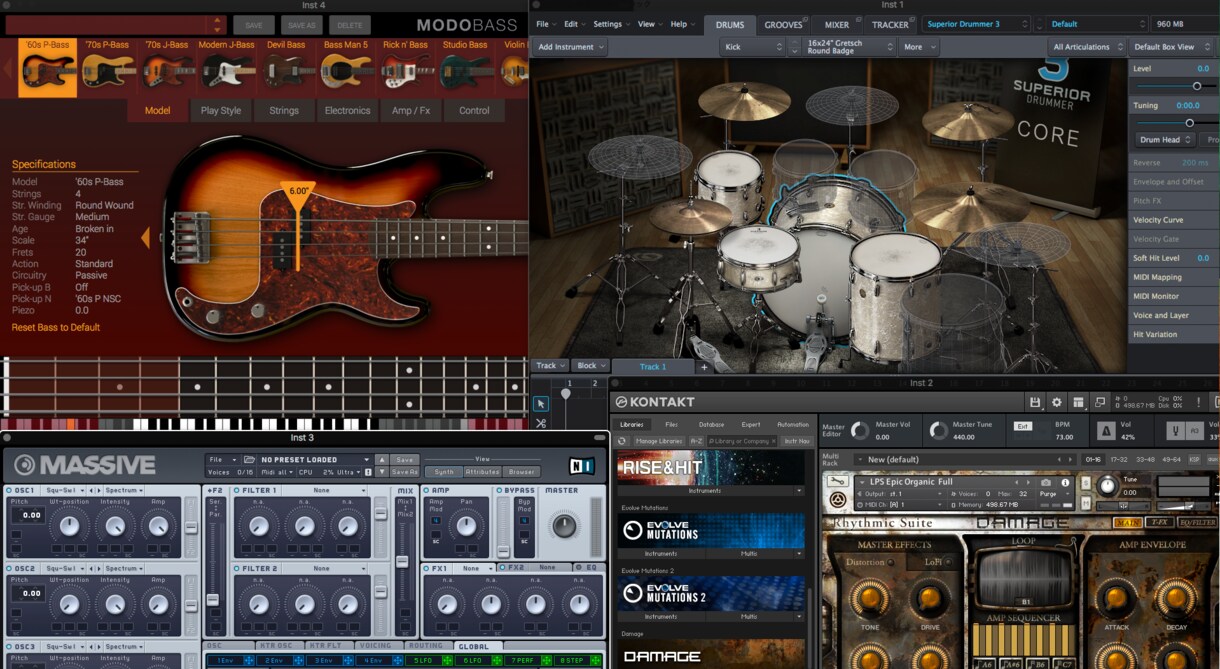The width and height of the screenshot is (1220, 669).
Task: Toggle OSC1 power button in Massive
Action: [11, 491]
